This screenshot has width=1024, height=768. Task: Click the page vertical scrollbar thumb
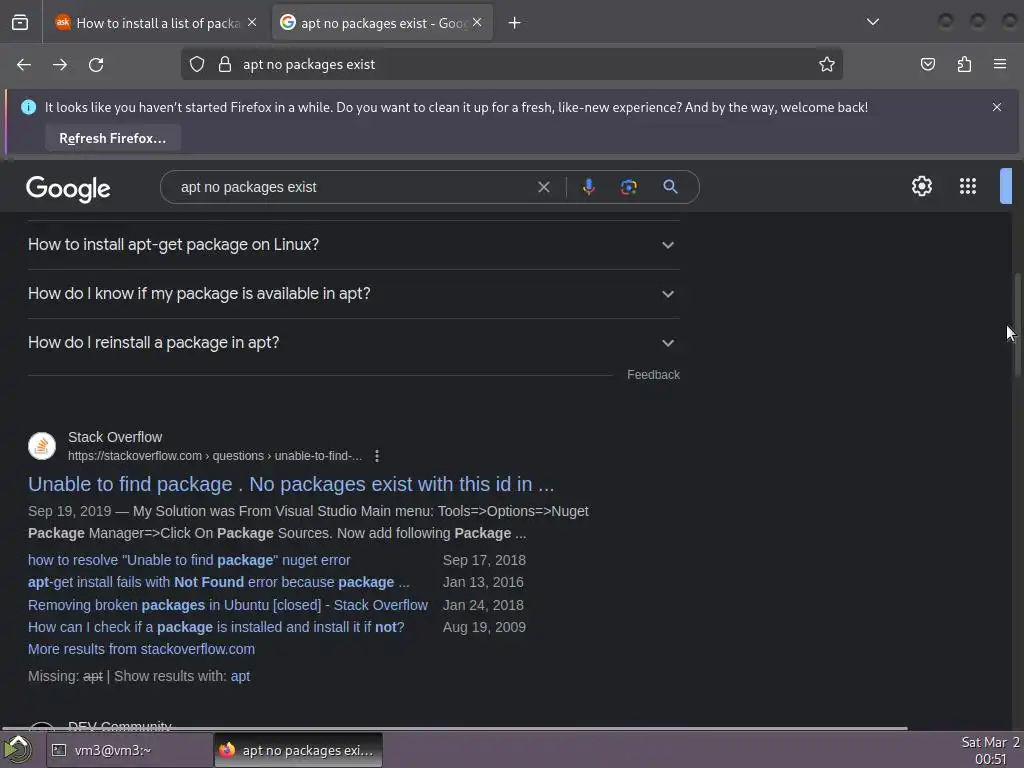click(x=1017, y=325)
